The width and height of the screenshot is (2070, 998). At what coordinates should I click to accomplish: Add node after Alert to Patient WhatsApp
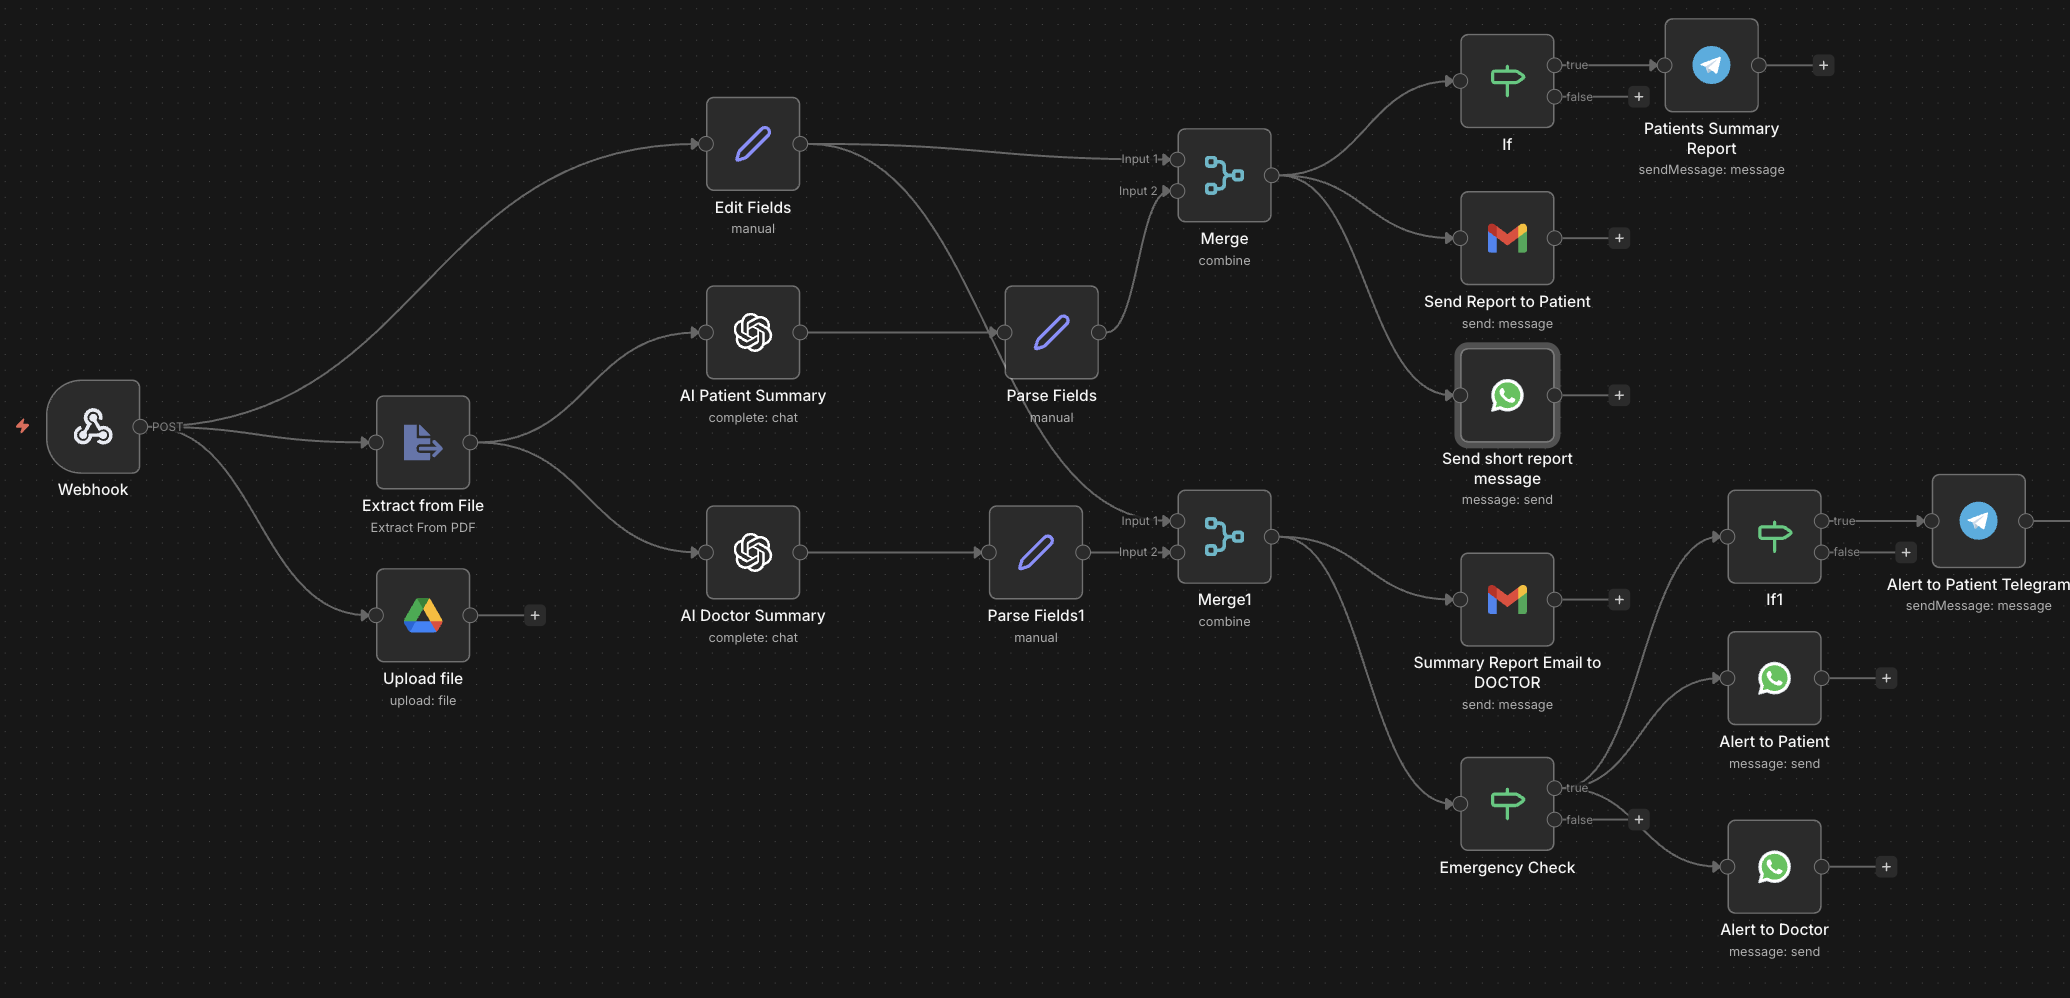[1886, 678]
